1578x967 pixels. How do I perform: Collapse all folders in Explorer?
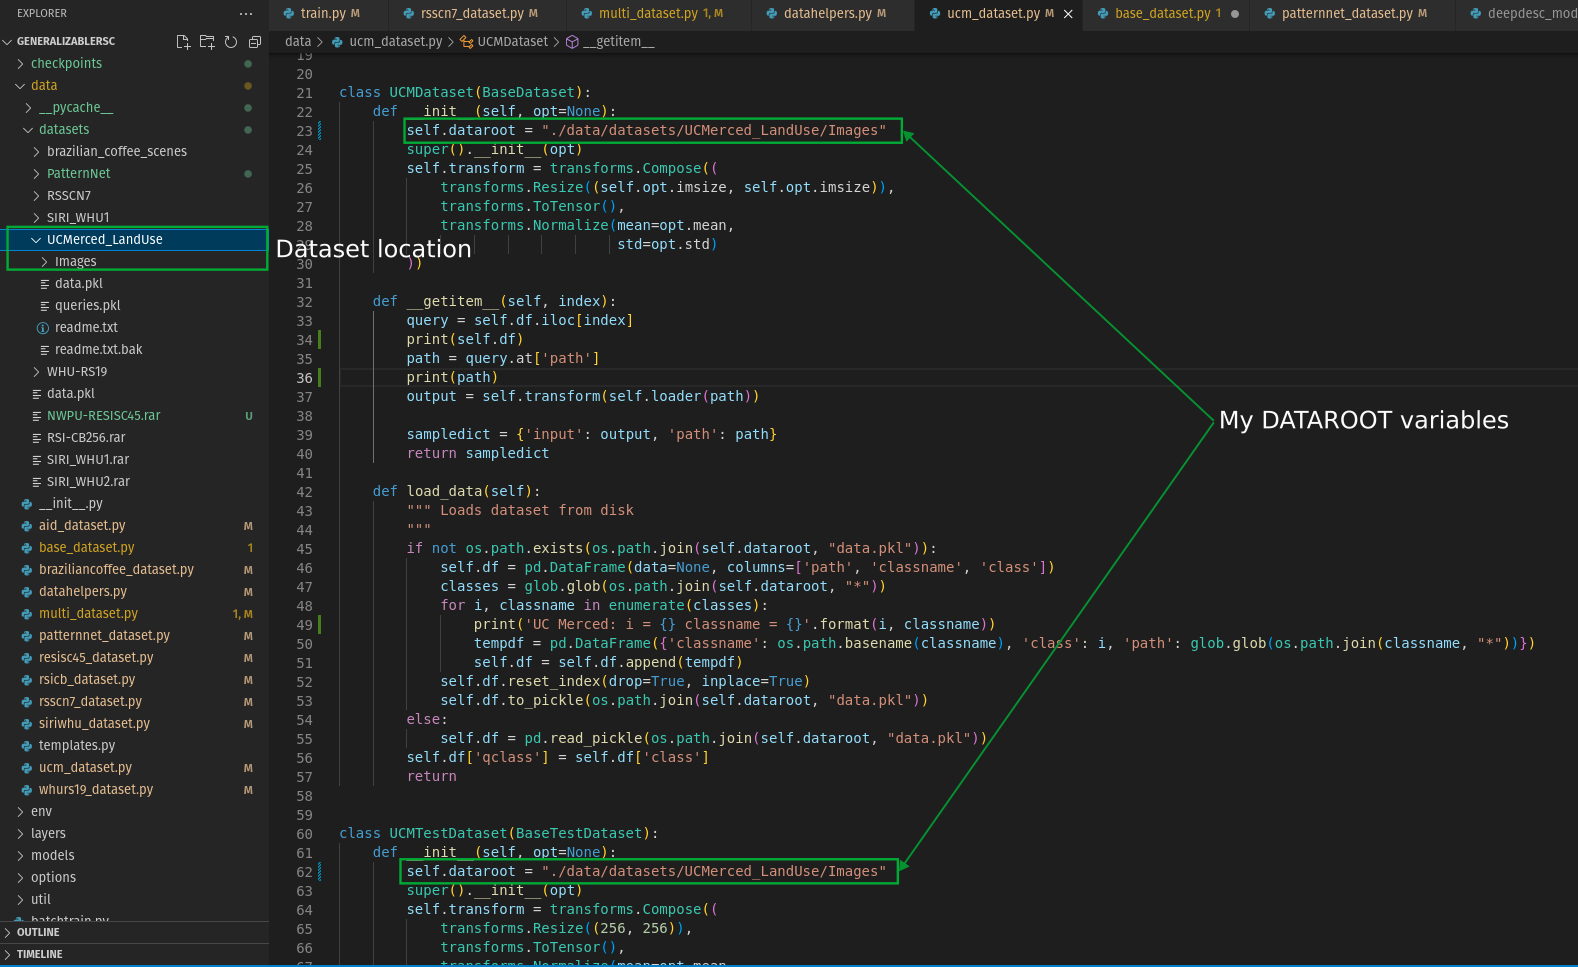255,42
